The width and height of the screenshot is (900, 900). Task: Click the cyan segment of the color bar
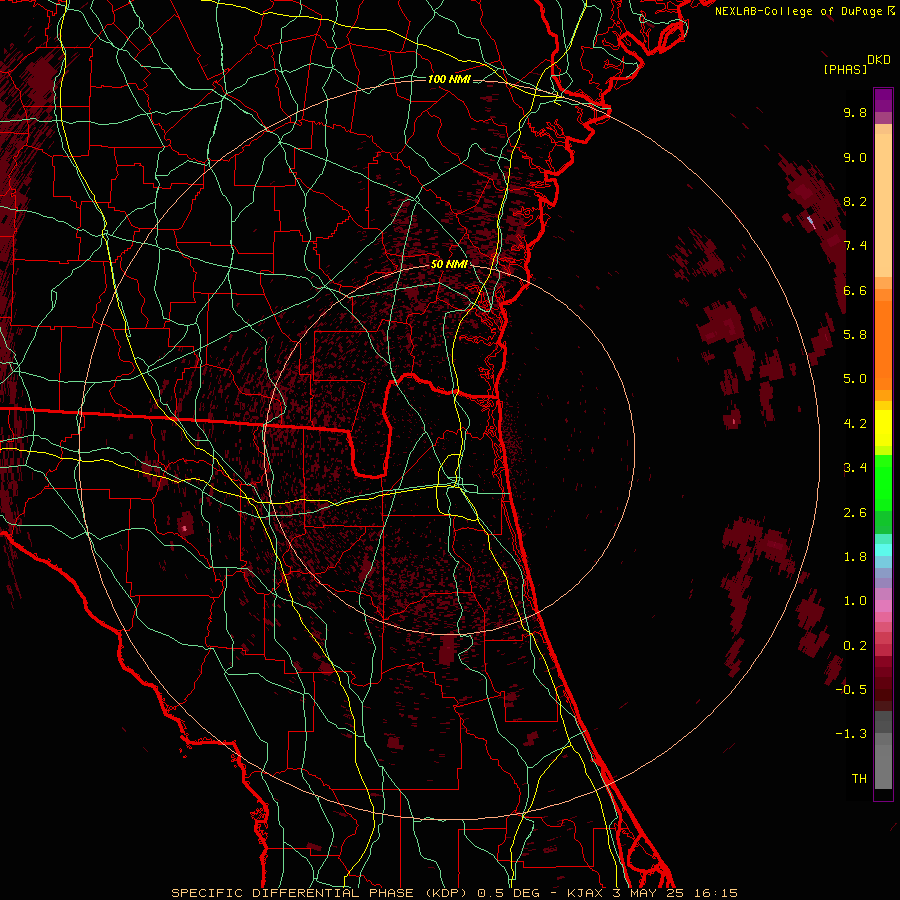883,550
